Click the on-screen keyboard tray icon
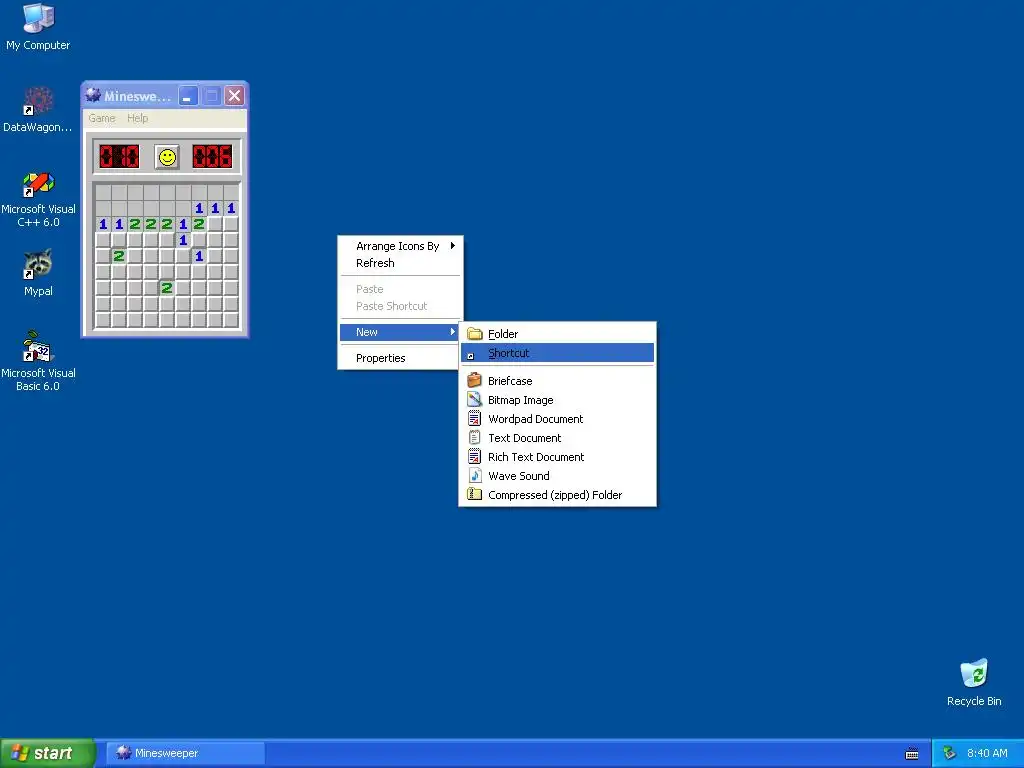Image resolution: width=1024 pixels, height=768 pixels. pos(912,754)
